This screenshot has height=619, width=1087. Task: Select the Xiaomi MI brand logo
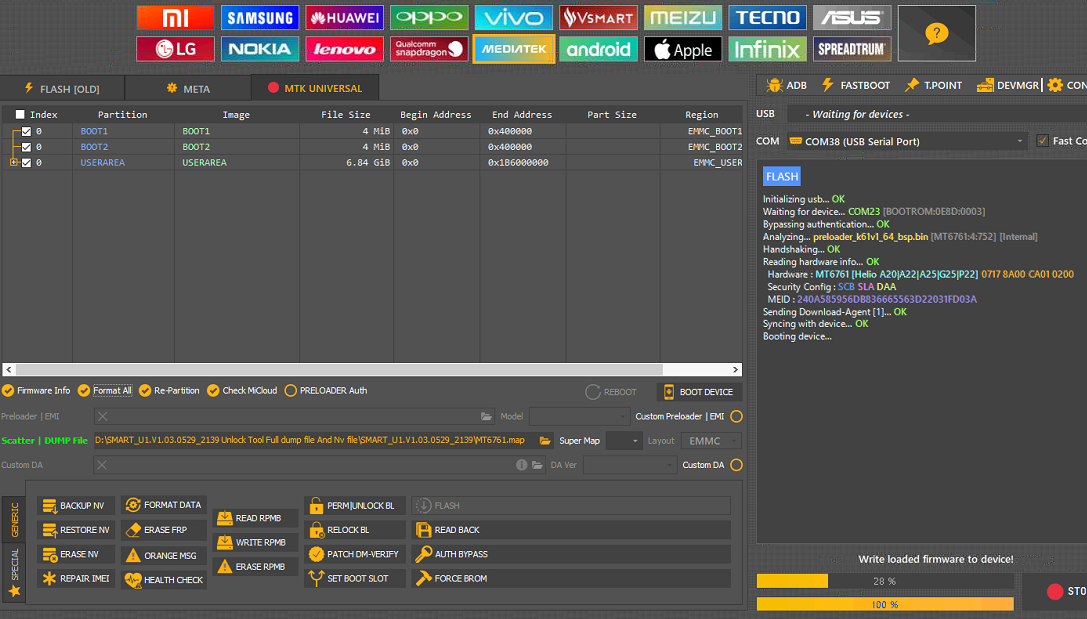pos(175,17)
